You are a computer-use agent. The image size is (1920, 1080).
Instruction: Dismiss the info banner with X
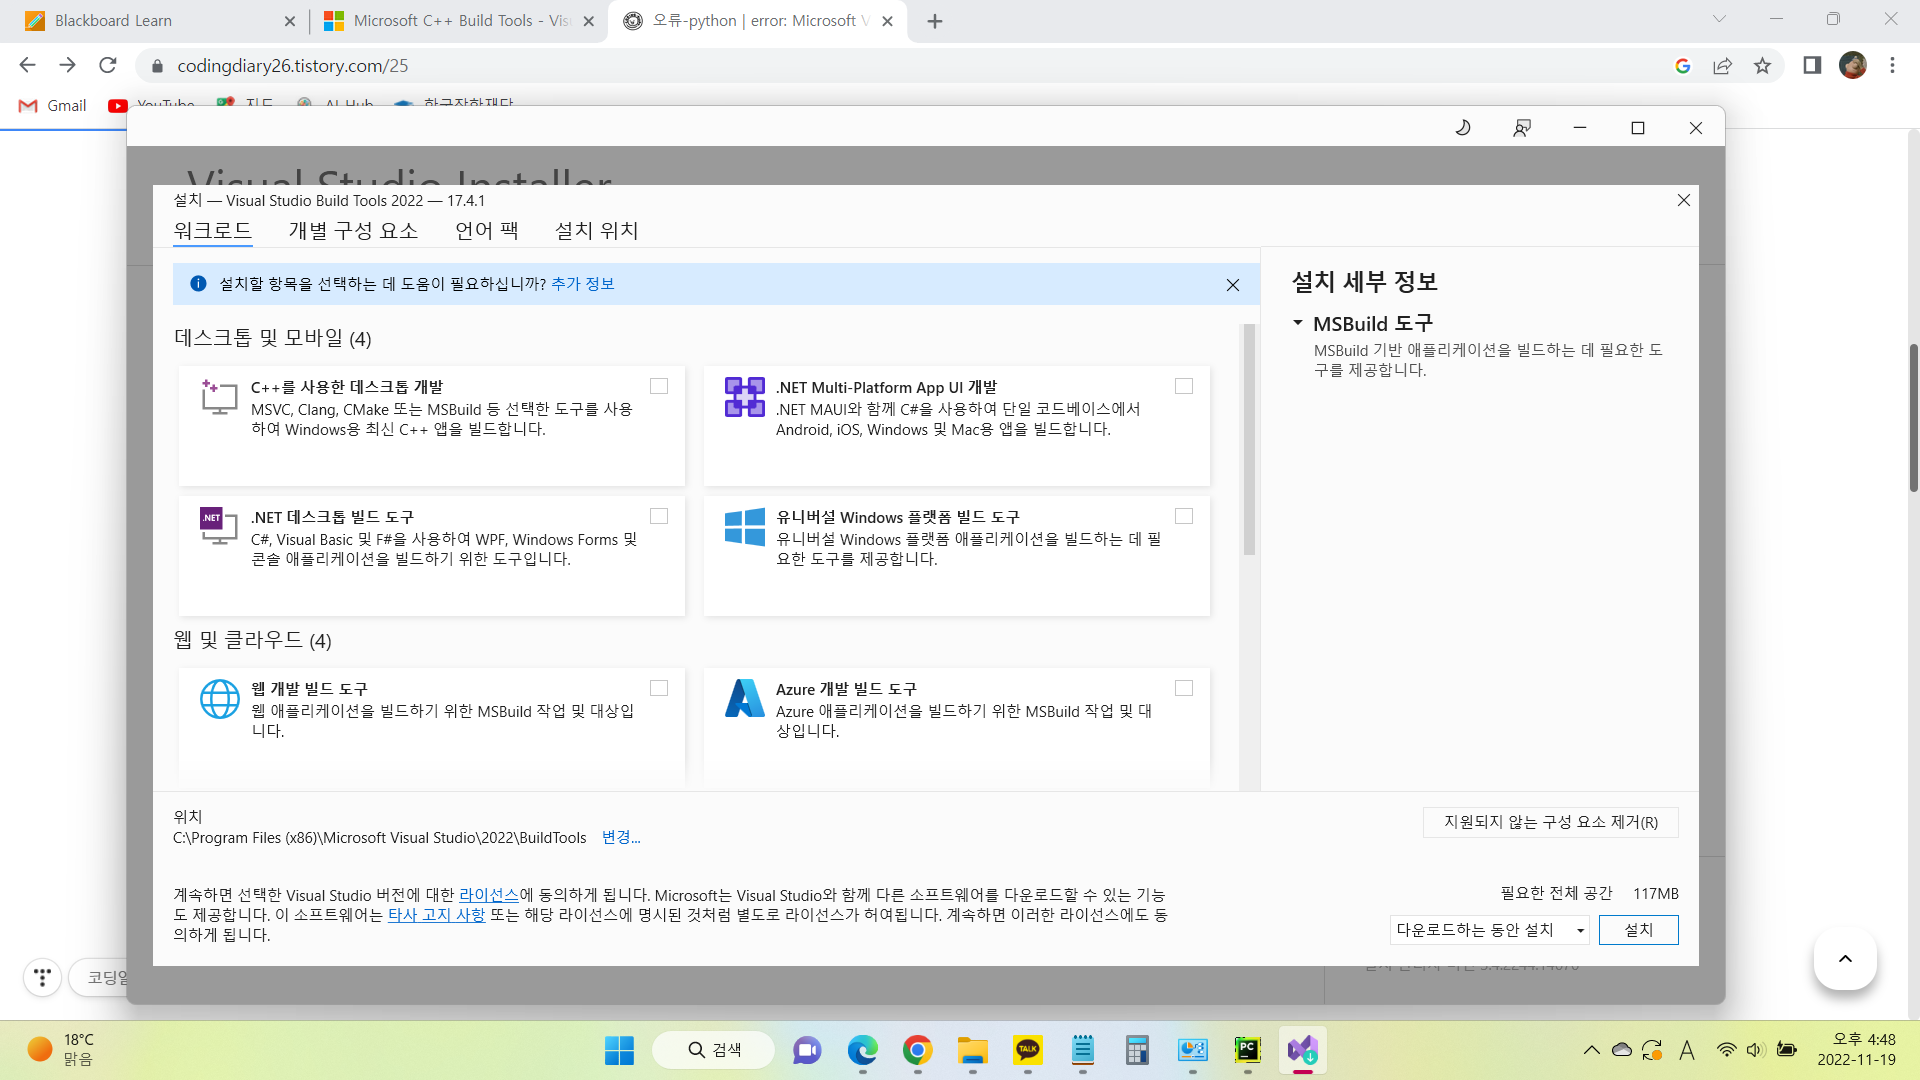(1232, 285)
